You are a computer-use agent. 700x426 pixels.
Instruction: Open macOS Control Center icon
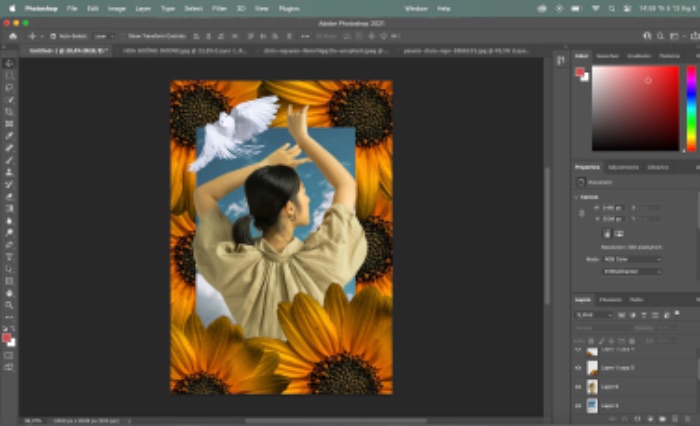(x=627, y=8)
